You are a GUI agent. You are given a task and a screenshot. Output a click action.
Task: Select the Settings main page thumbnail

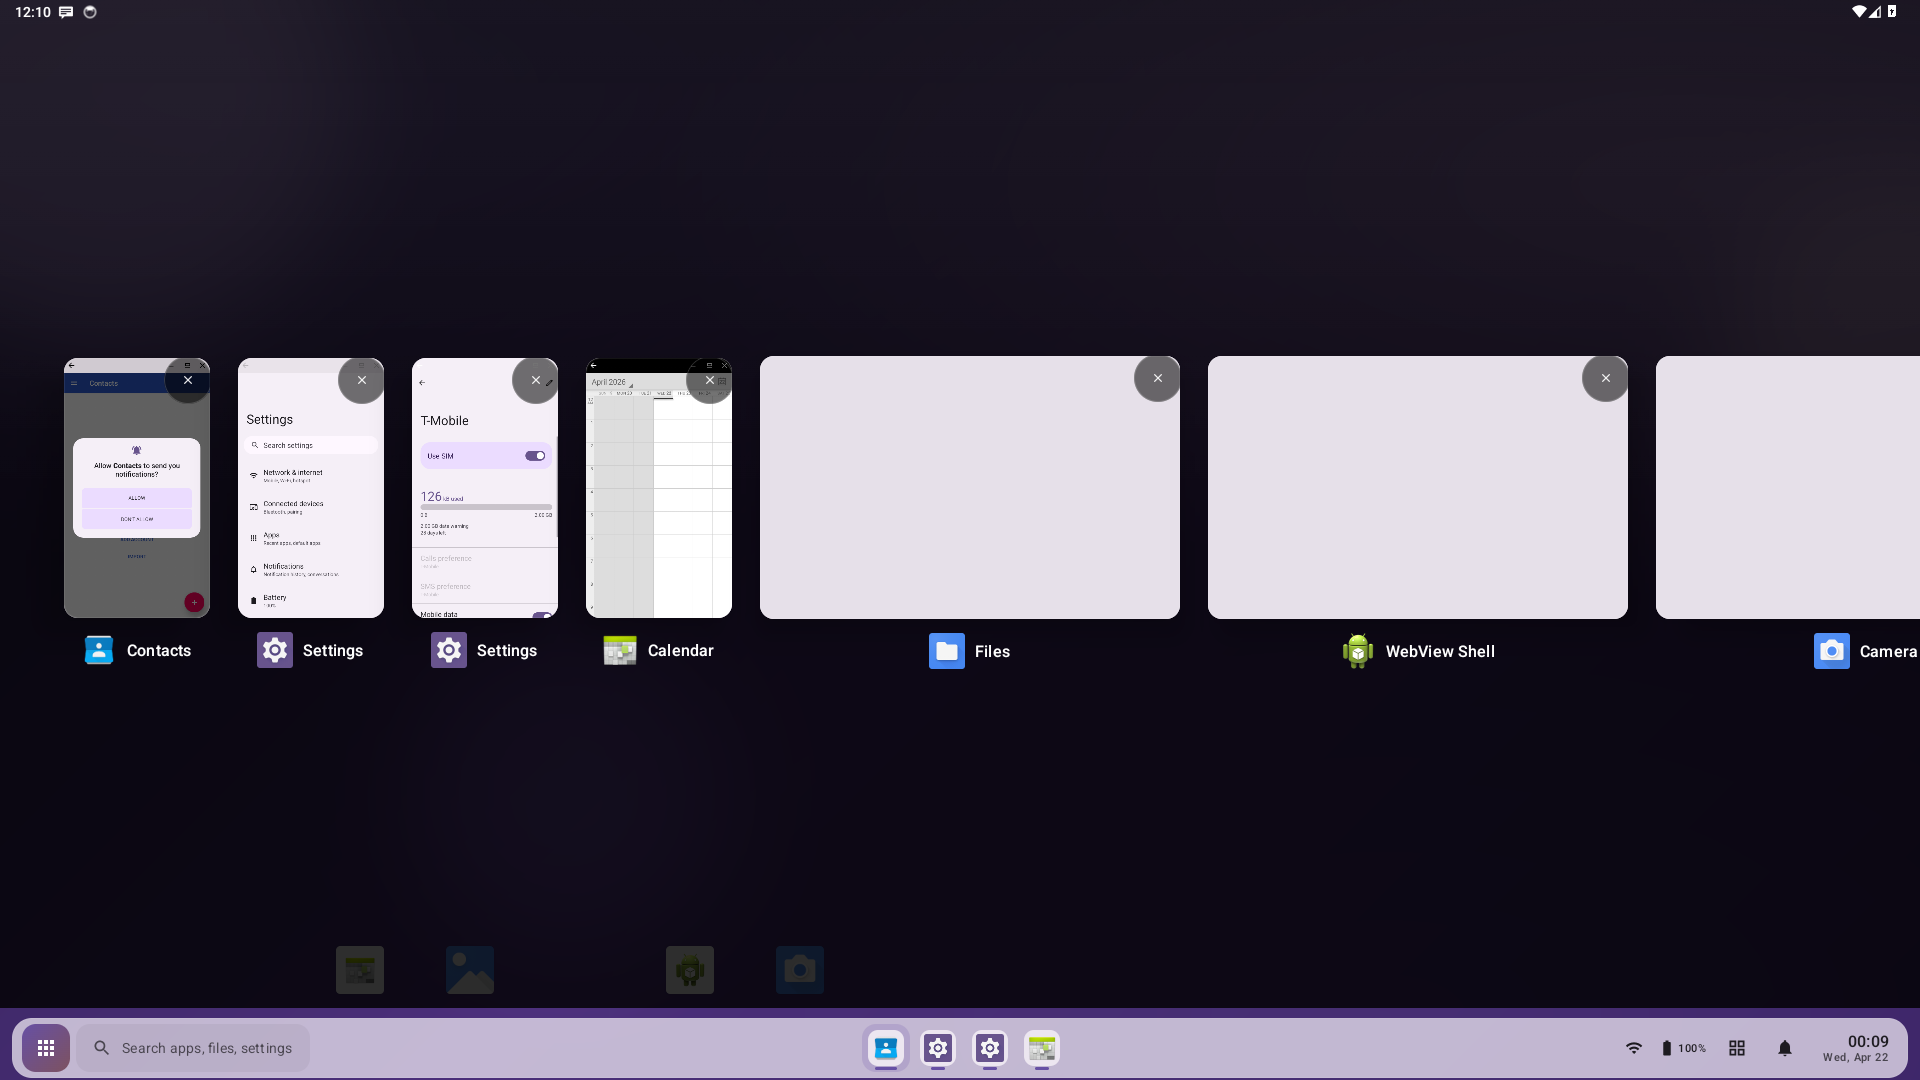(x=310, y=500)
